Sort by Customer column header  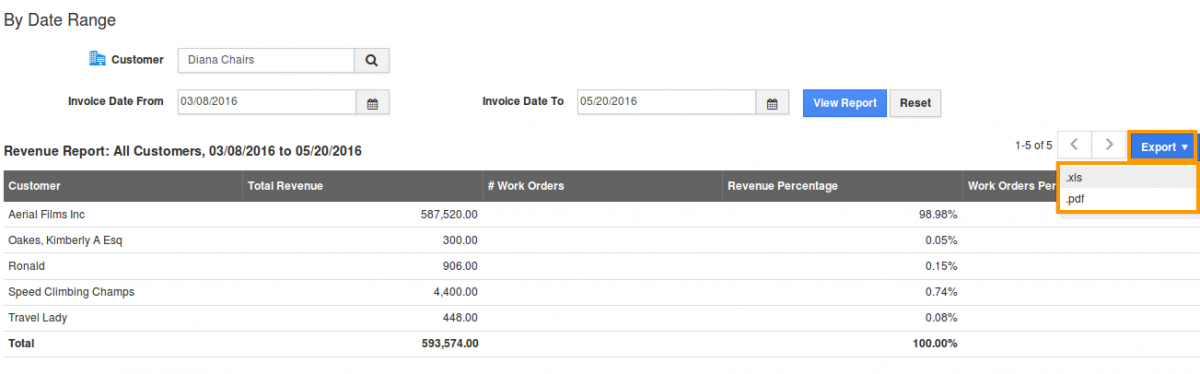pos(123,186)
